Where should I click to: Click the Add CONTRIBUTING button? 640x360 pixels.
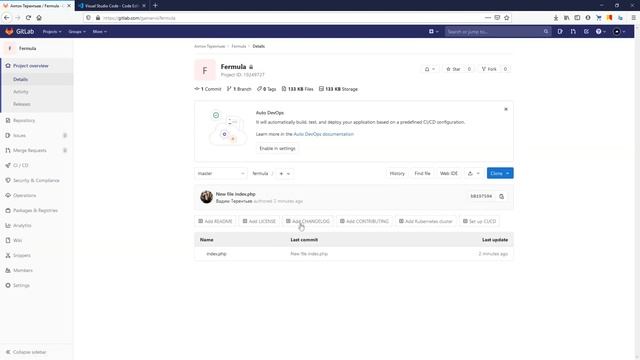coord(364,221)
